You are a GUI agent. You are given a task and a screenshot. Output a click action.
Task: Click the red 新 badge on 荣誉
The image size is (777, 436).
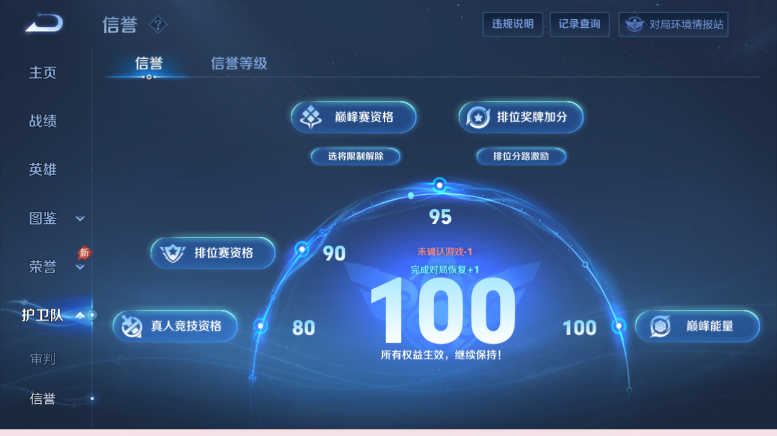point(84,253)
